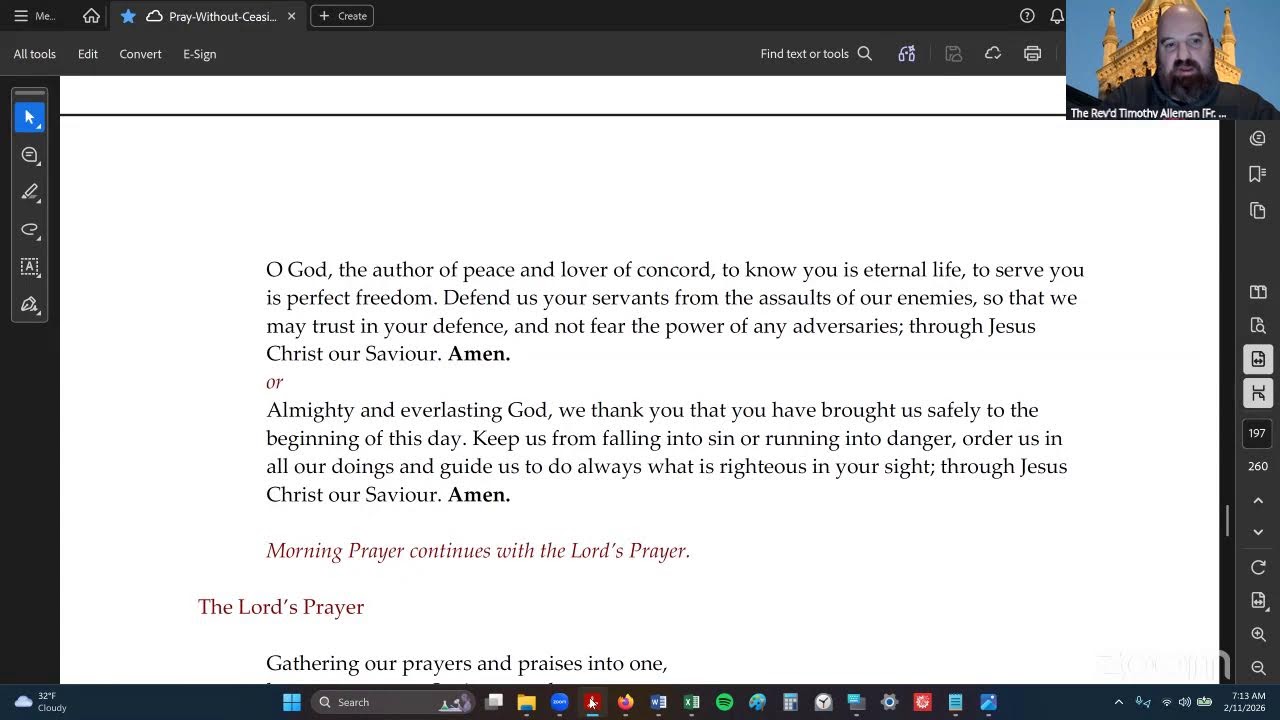Zoom in with the plus magnifier

click(x=1258, y=634)
